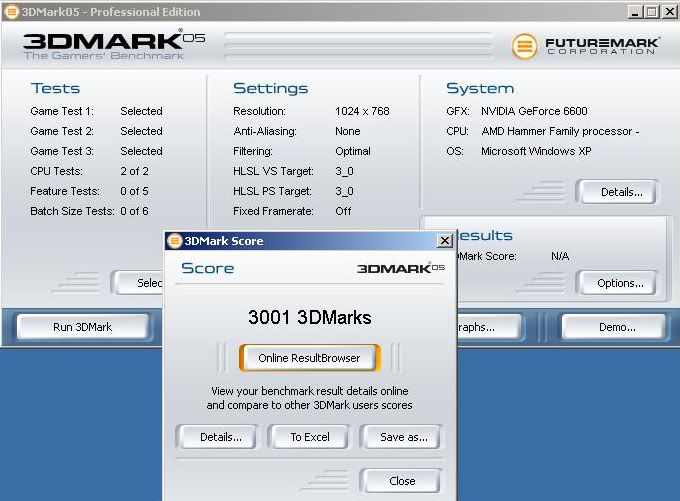Launch the Demo button
This screenshot has height=501, width=680.
pos(611,327)
